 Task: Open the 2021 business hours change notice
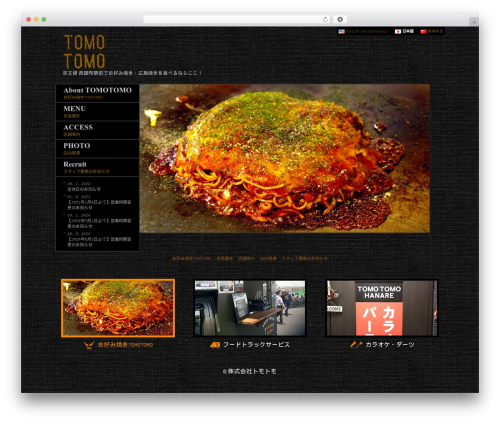click(99, 205)
